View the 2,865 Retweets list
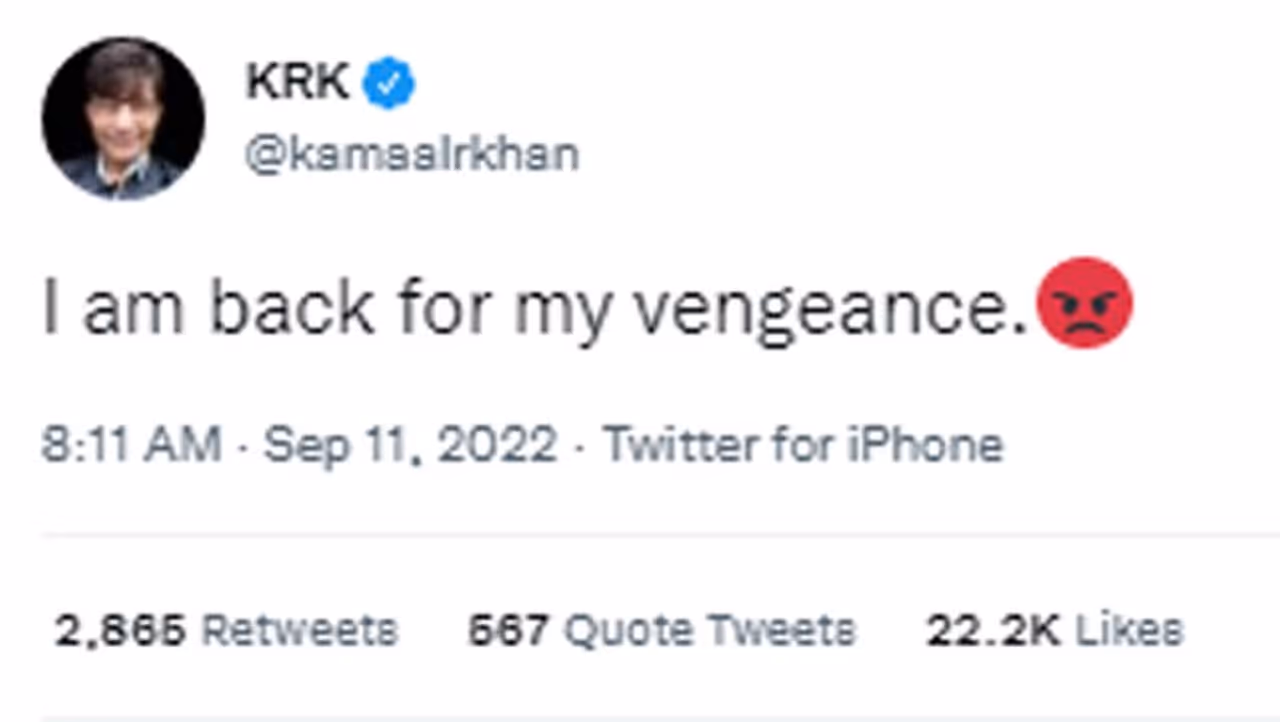The image size is (1280, 722). (226, 631)
